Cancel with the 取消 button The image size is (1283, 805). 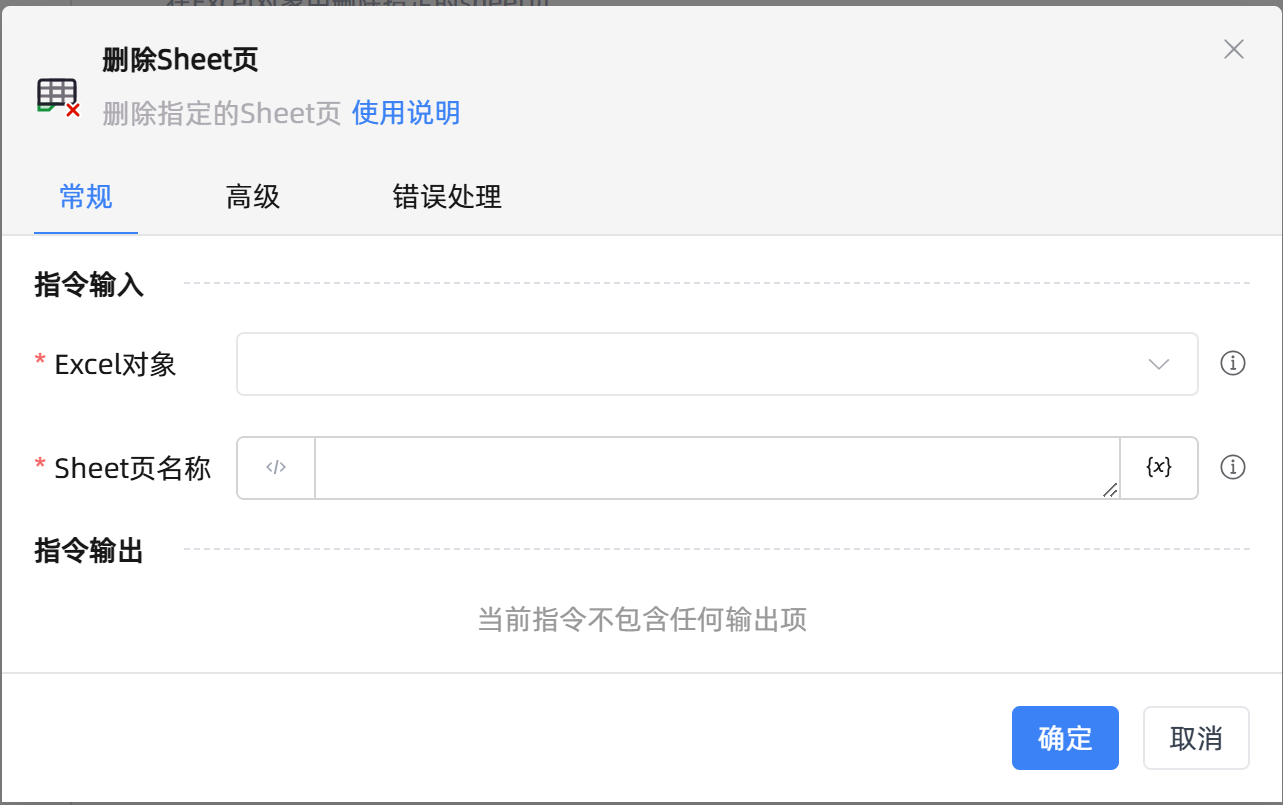pyautogui.click(x=1196, y=738)
